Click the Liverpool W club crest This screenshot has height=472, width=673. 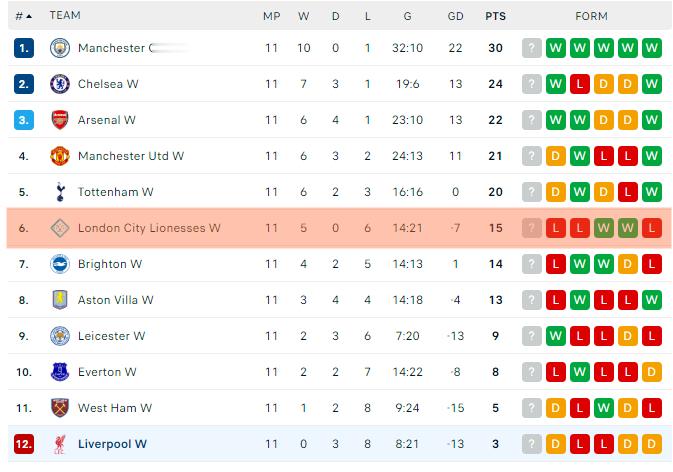pos(60,444)
